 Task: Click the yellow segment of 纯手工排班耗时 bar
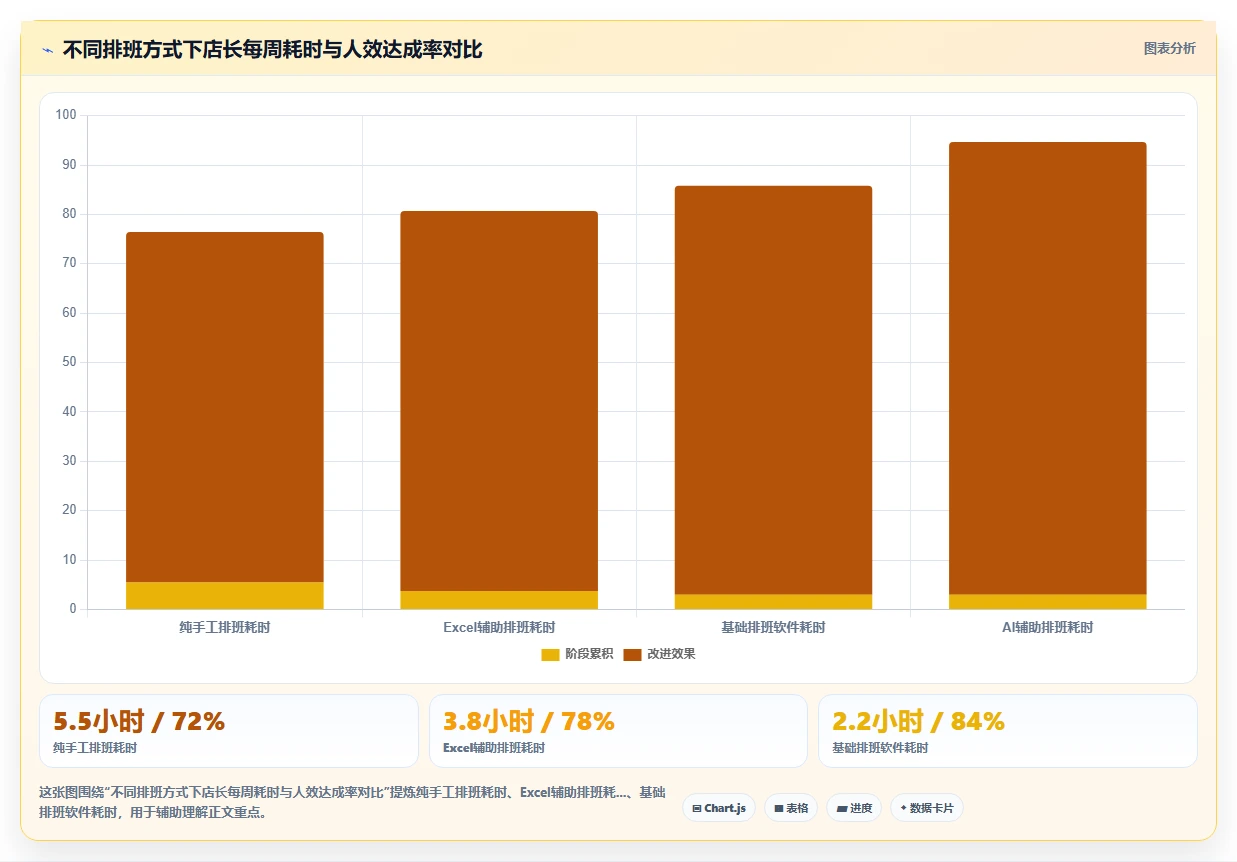[x=225, y=595]
